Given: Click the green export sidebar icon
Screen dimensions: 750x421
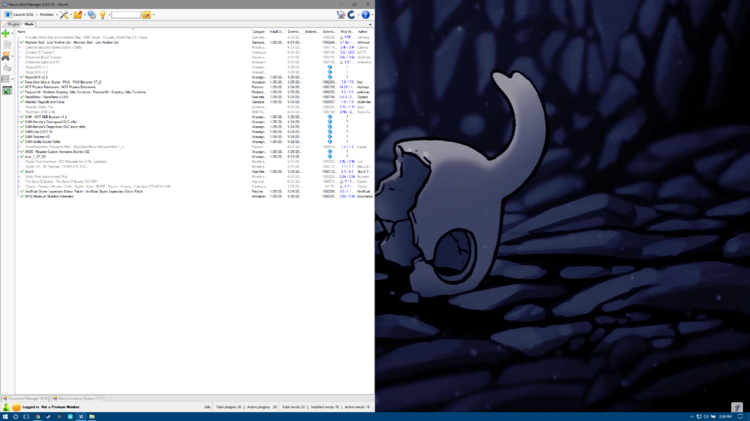Looking at the screenshot, I should pos(7,90).
